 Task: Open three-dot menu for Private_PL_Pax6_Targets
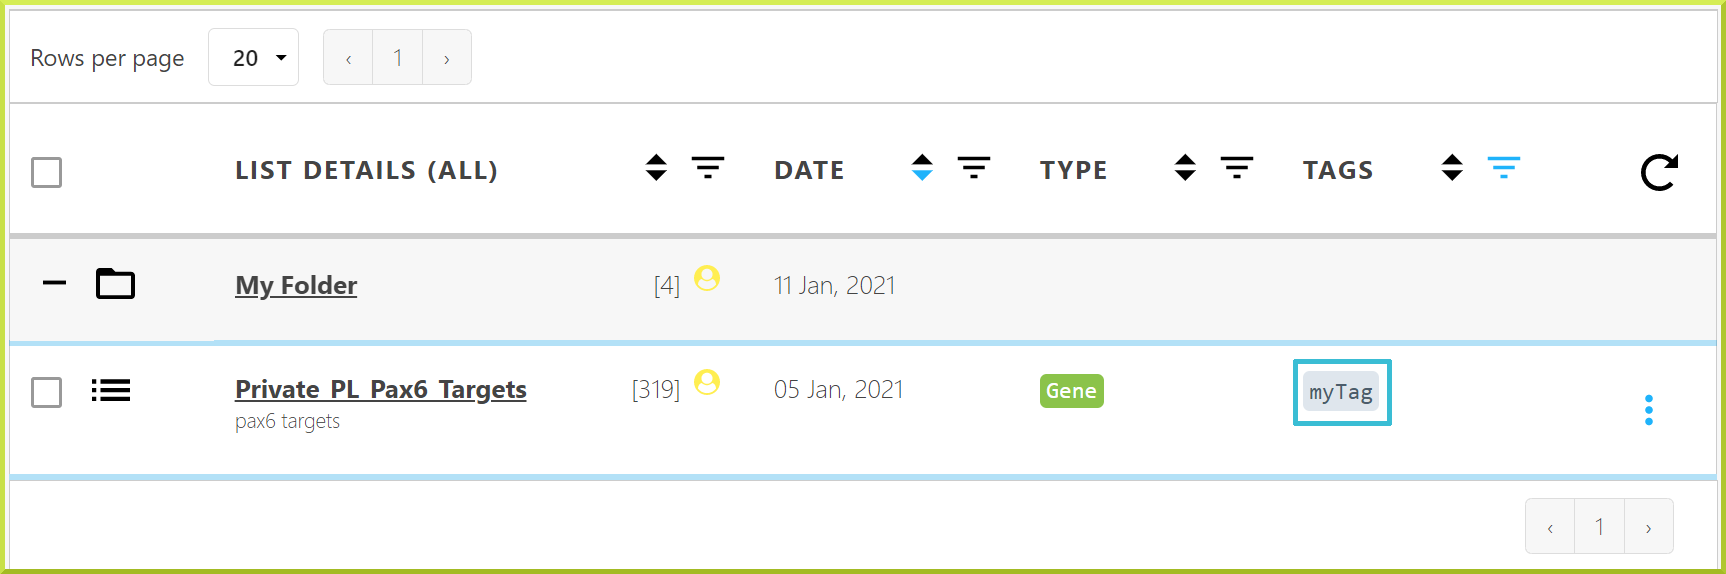1649,410
